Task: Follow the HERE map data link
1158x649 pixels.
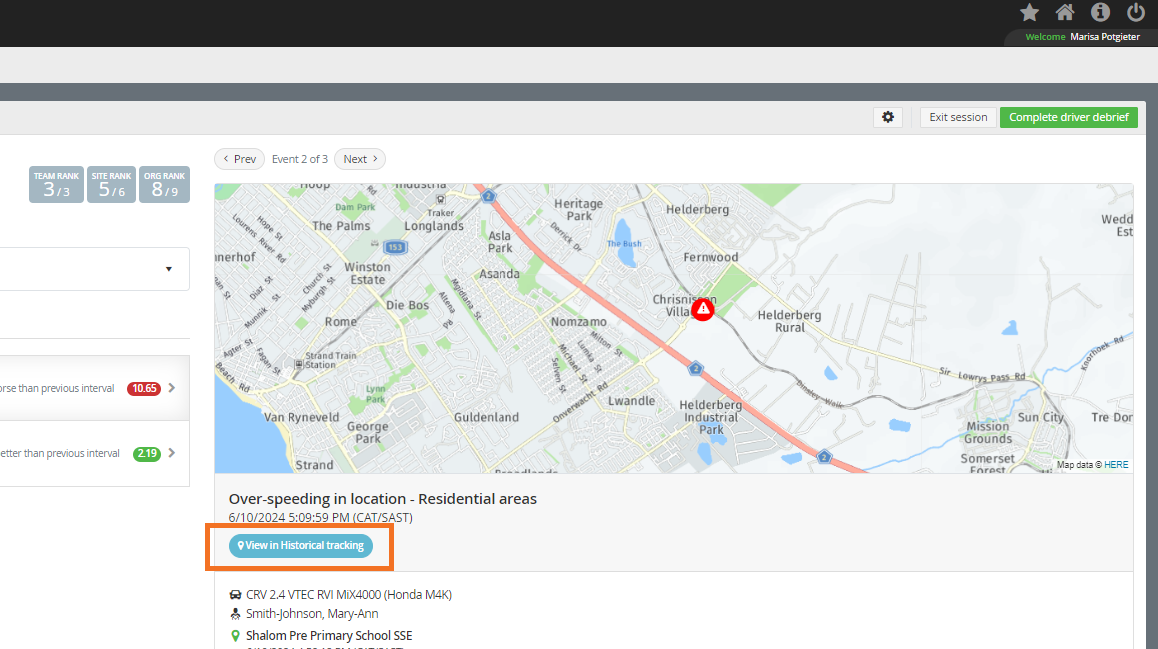Action: (1116, 464)
